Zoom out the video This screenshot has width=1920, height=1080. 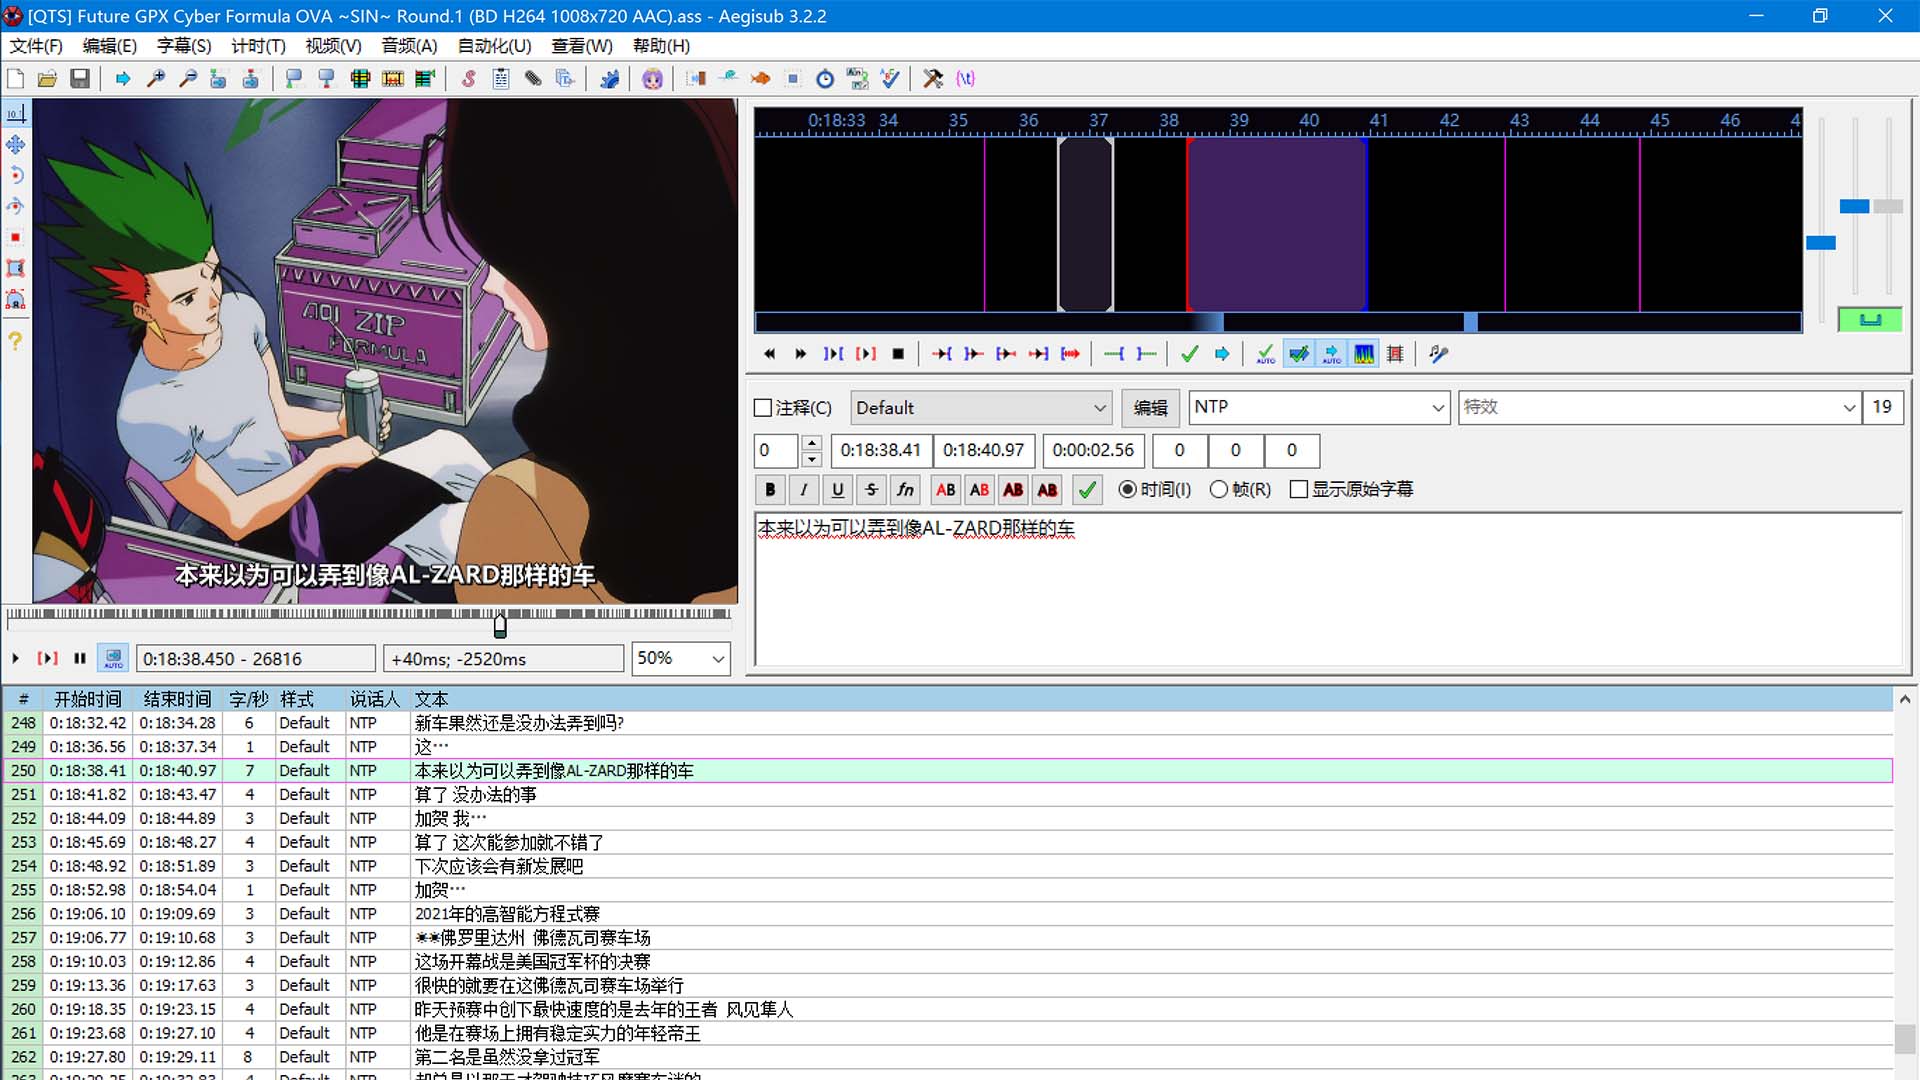[x=187, y=79]
